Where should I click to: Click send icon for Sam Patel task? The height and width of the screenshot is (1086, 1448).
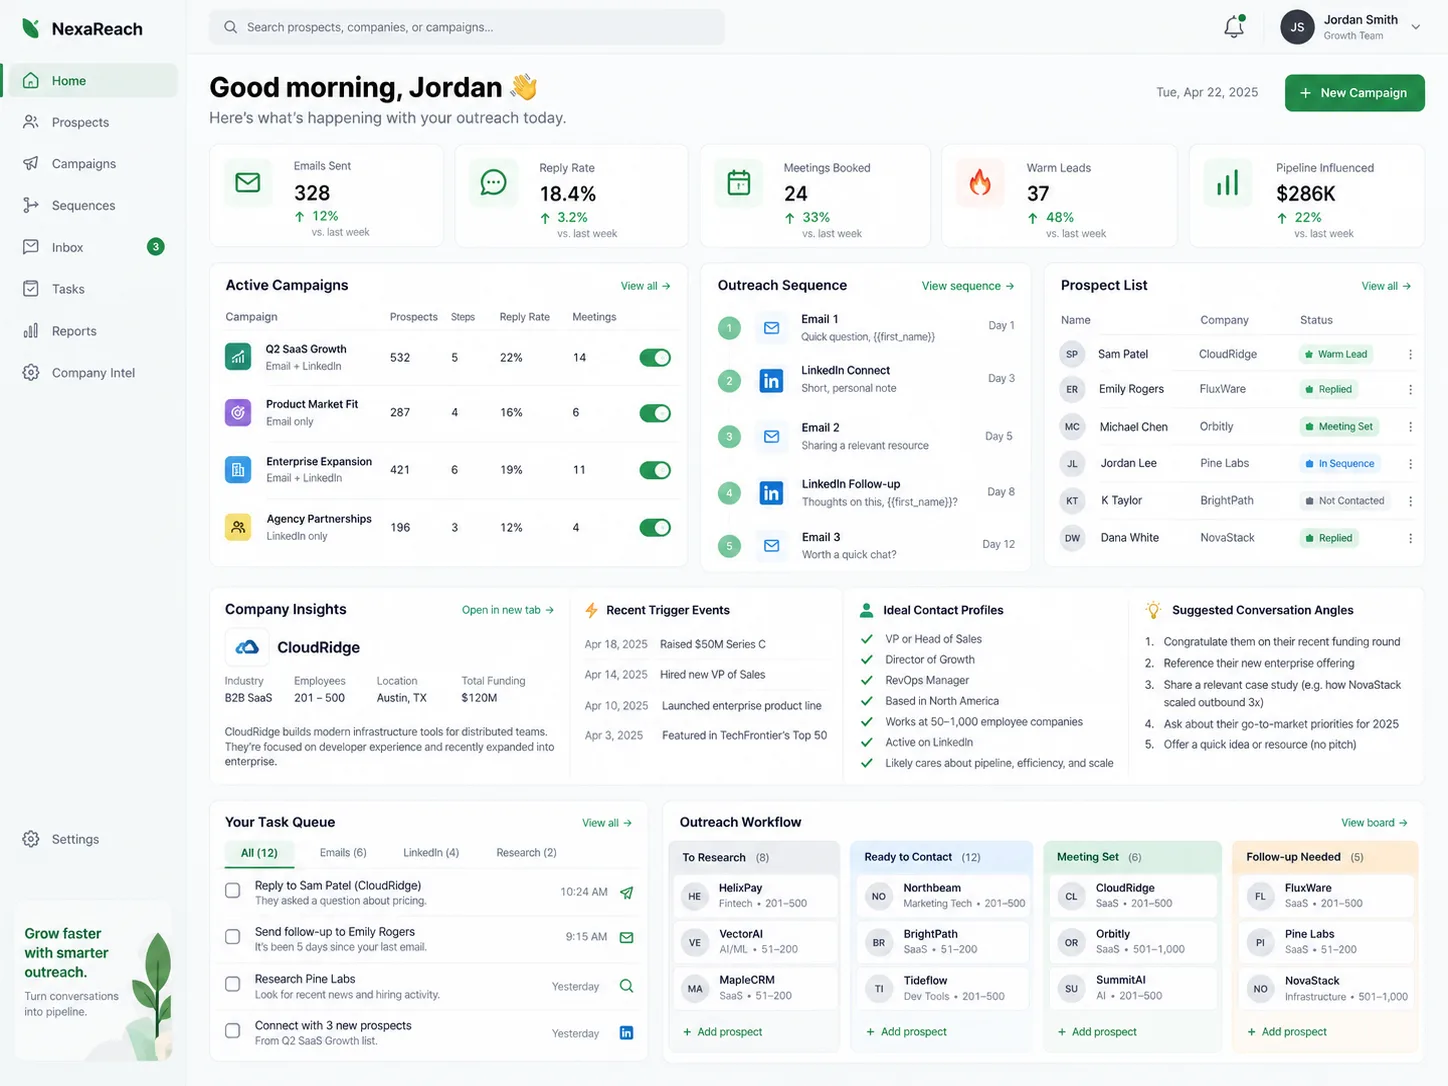tap(626, 892)
